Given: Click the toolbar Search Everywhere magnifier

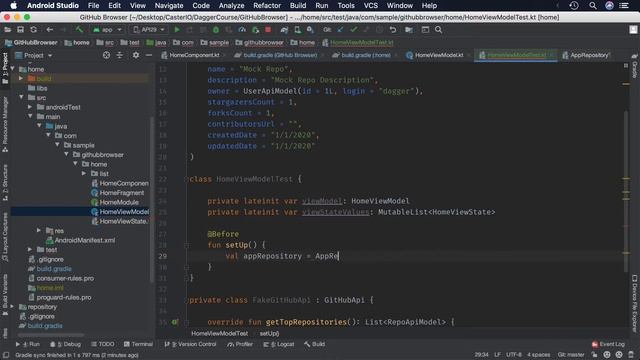Looking at the screenshot, I should tap(438, 30).
